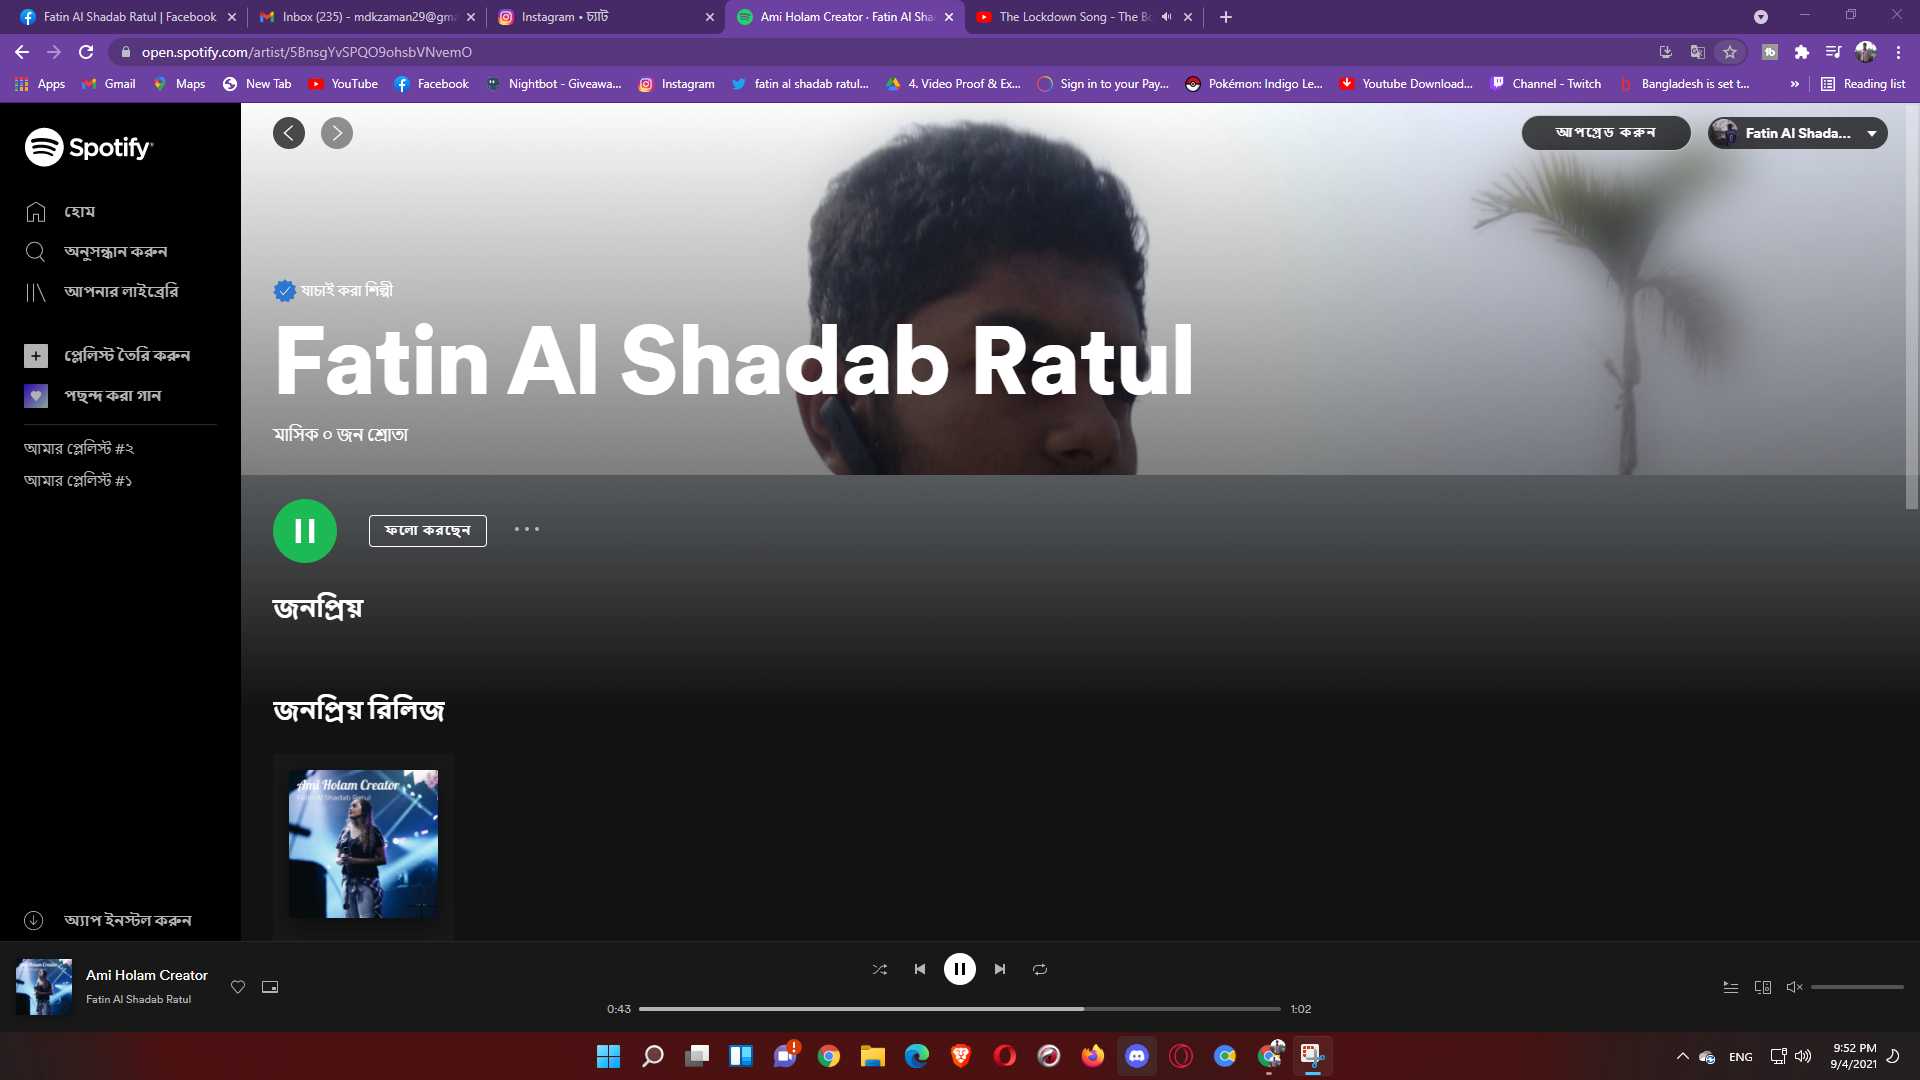Click artist Fatin Al Shadab Ratul in player bar
Screen dimensions: 1920x1080
pyautogui.click(x=138, y=999)
